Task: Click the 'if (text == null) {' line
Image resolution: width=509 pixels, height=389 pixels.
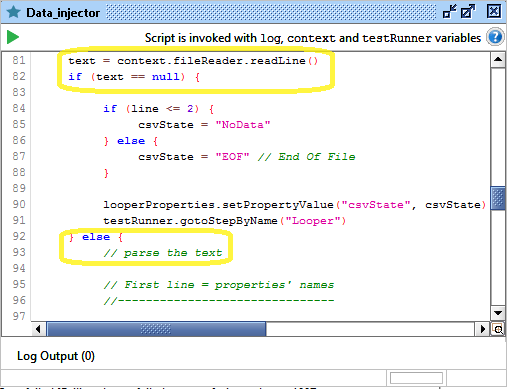Action: tap(134, 77)
